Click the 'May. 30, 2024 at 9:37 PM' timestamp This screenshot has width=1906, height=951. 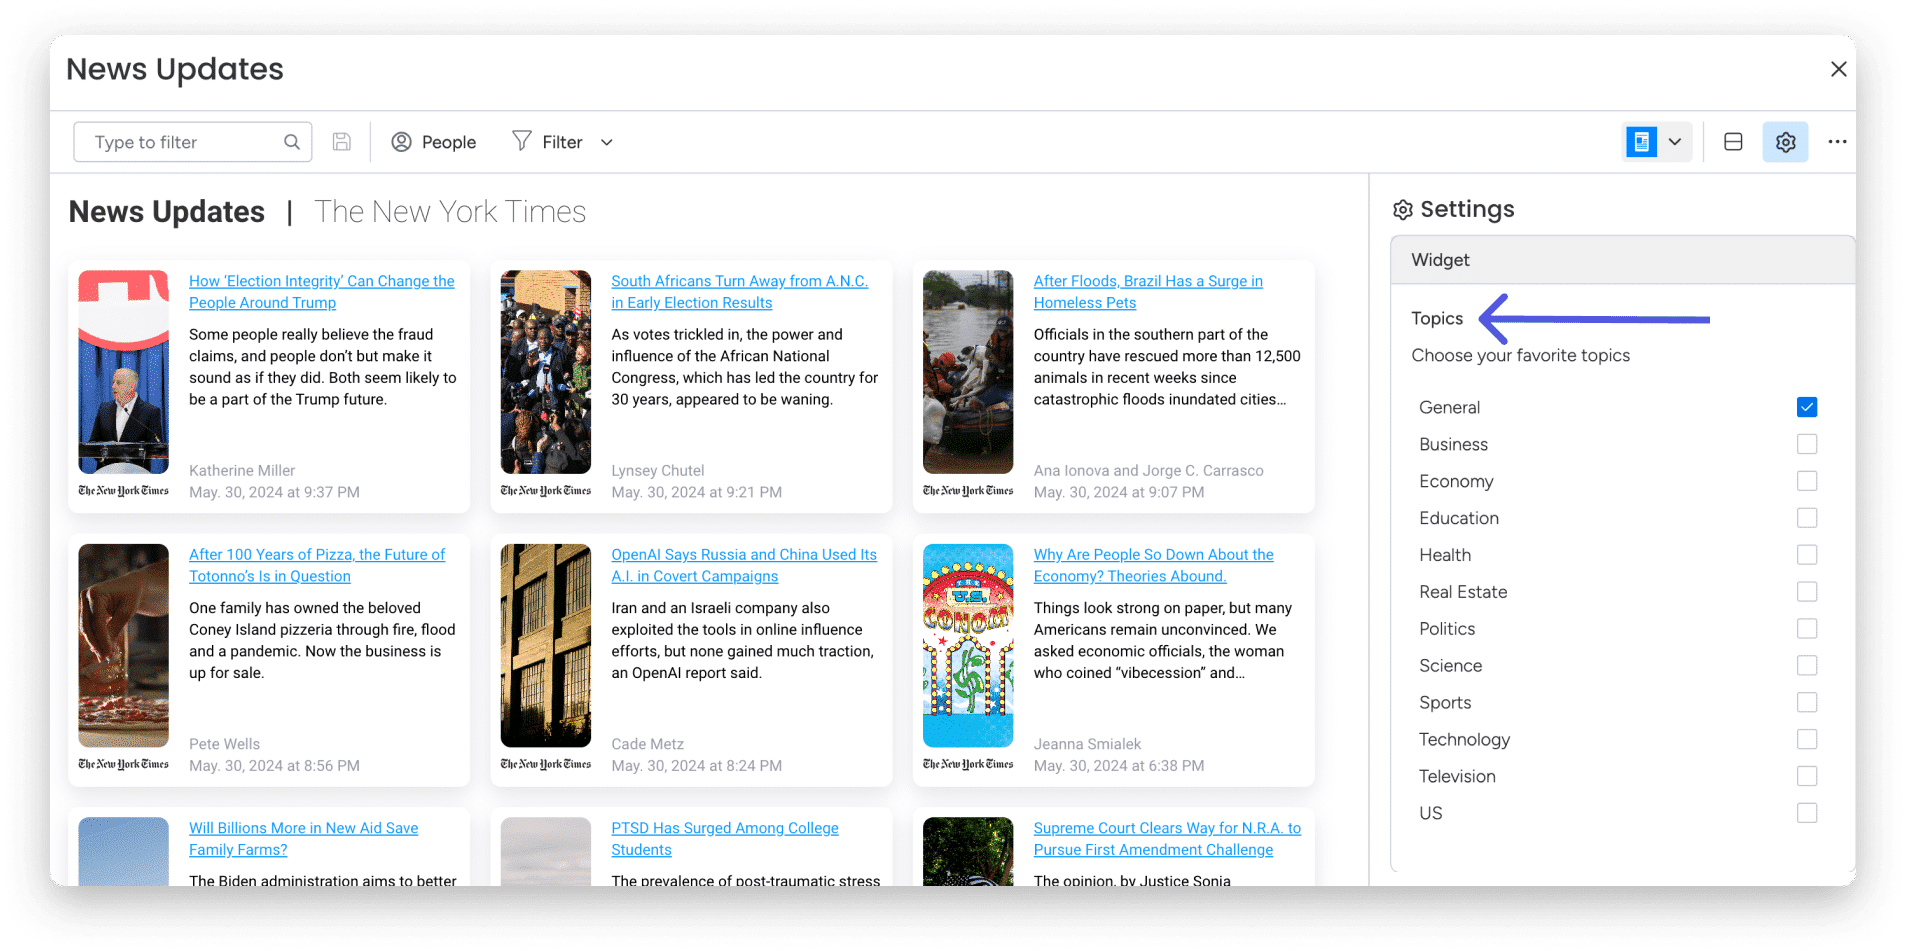tap(274, 492)
